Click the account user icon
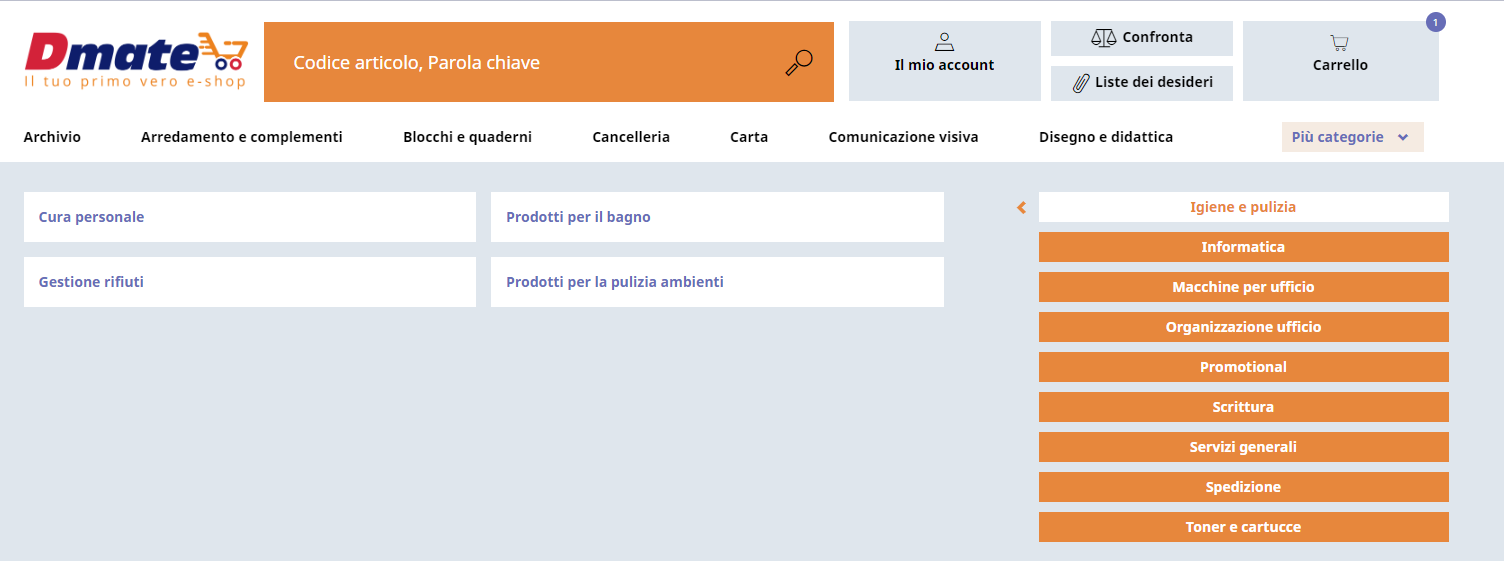The height and width of the screenshot is (561, 1504). click(944, 41)
